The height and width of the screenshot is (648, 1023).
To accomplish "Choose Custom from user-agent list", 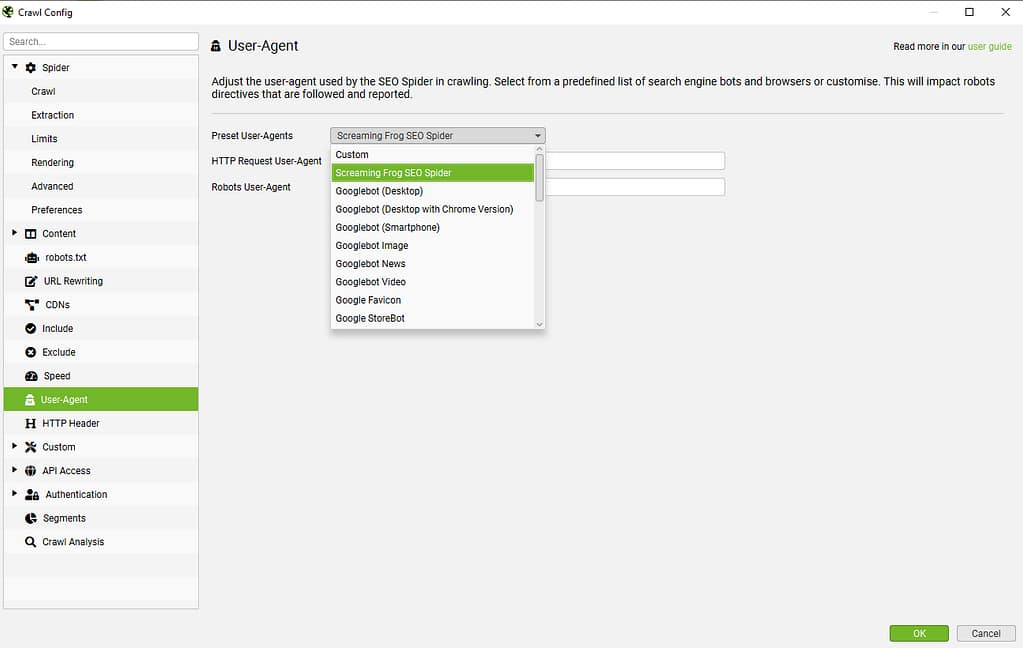I will point(433,155).
